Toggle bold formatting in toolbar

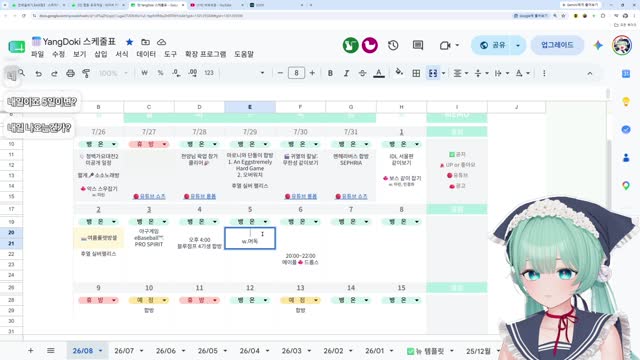[330, 73]
